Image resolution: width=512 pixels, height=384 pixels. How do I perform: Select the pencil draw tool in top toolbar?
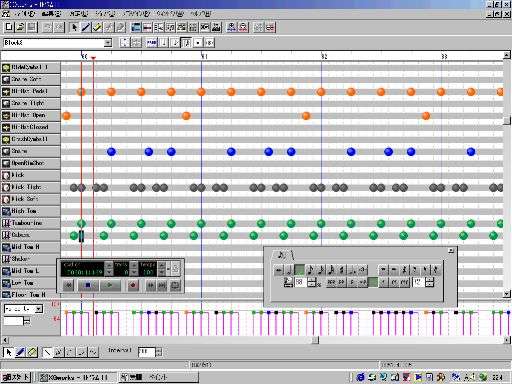[86, 27]
